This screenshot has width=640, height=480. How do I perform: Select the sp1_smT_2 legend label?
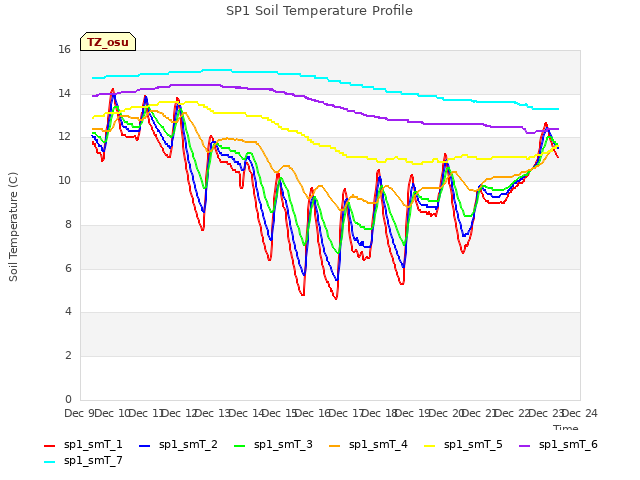(188, 444)
